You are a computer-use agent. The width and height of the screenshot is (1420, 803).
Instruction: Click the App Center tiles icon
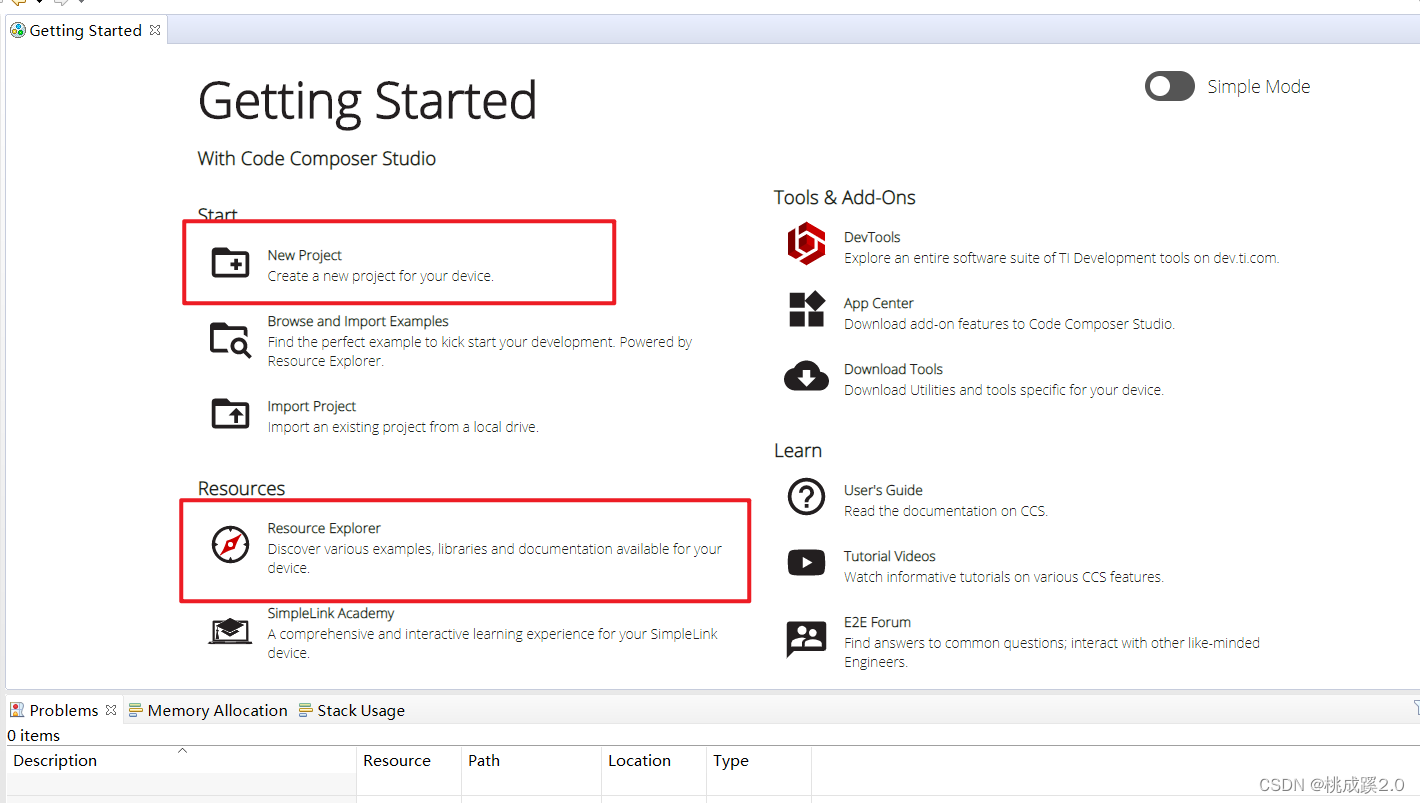point(806,310)
